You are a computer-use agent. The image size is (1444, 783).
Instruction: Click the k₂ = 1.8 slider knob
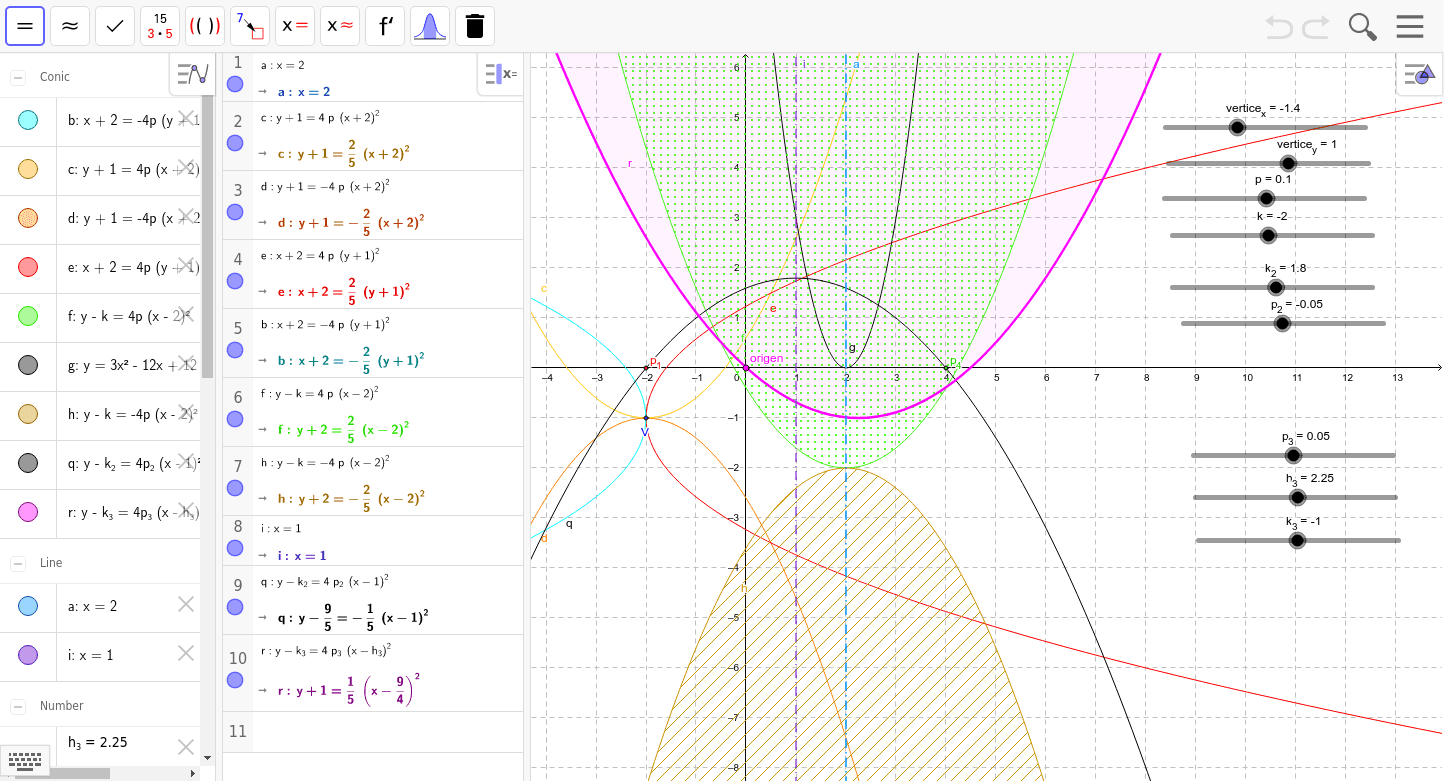point(1275,287)
